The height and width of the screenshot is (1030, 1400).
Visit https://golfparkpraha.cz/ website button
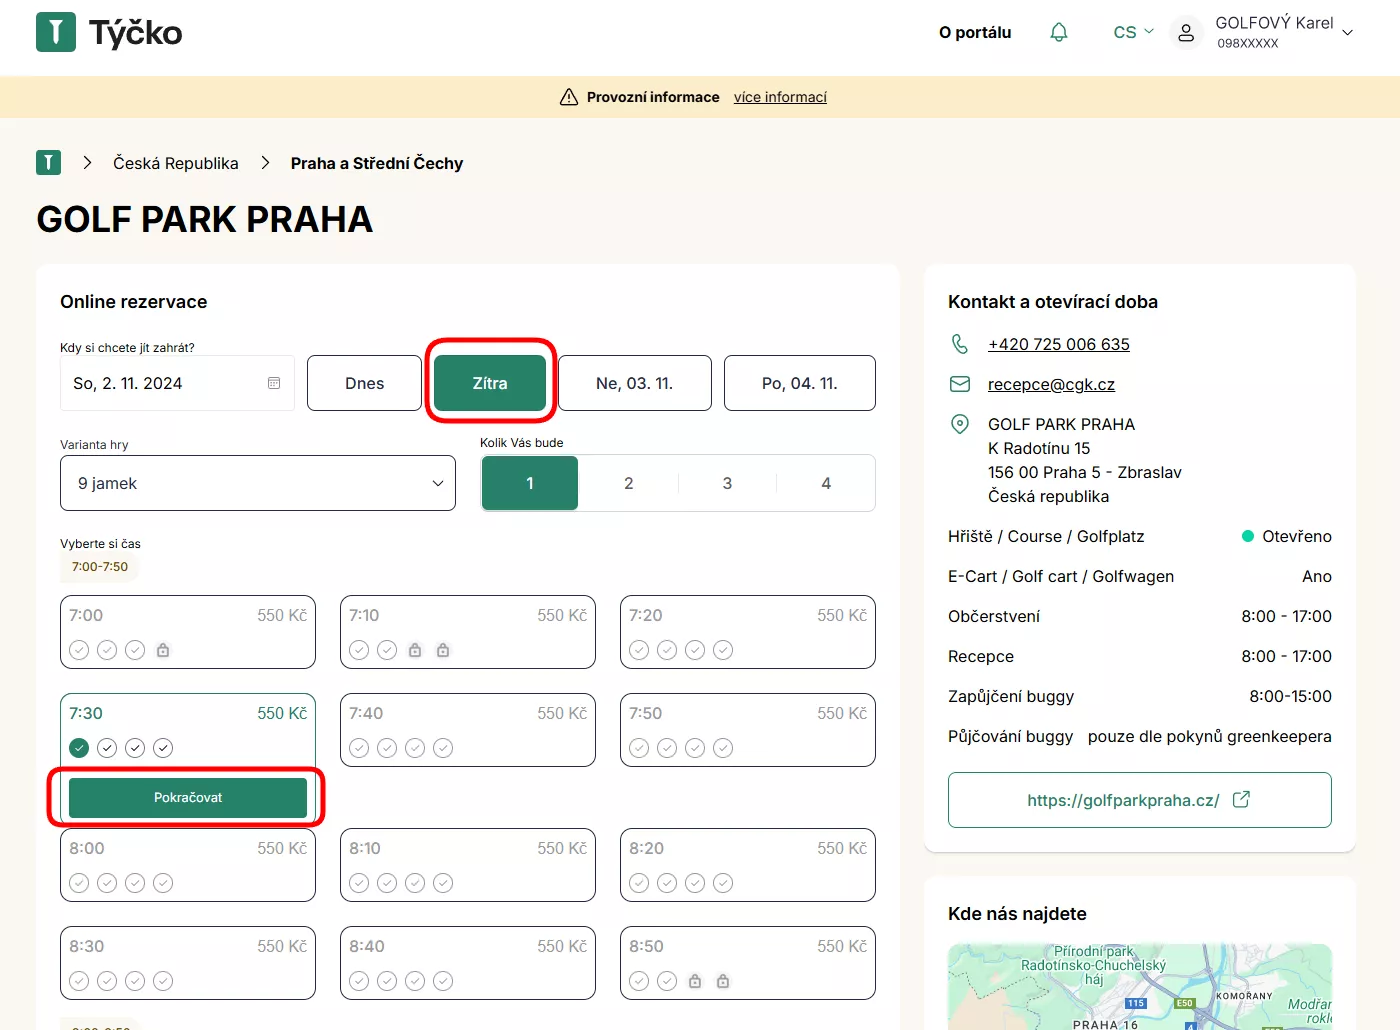1140,800
